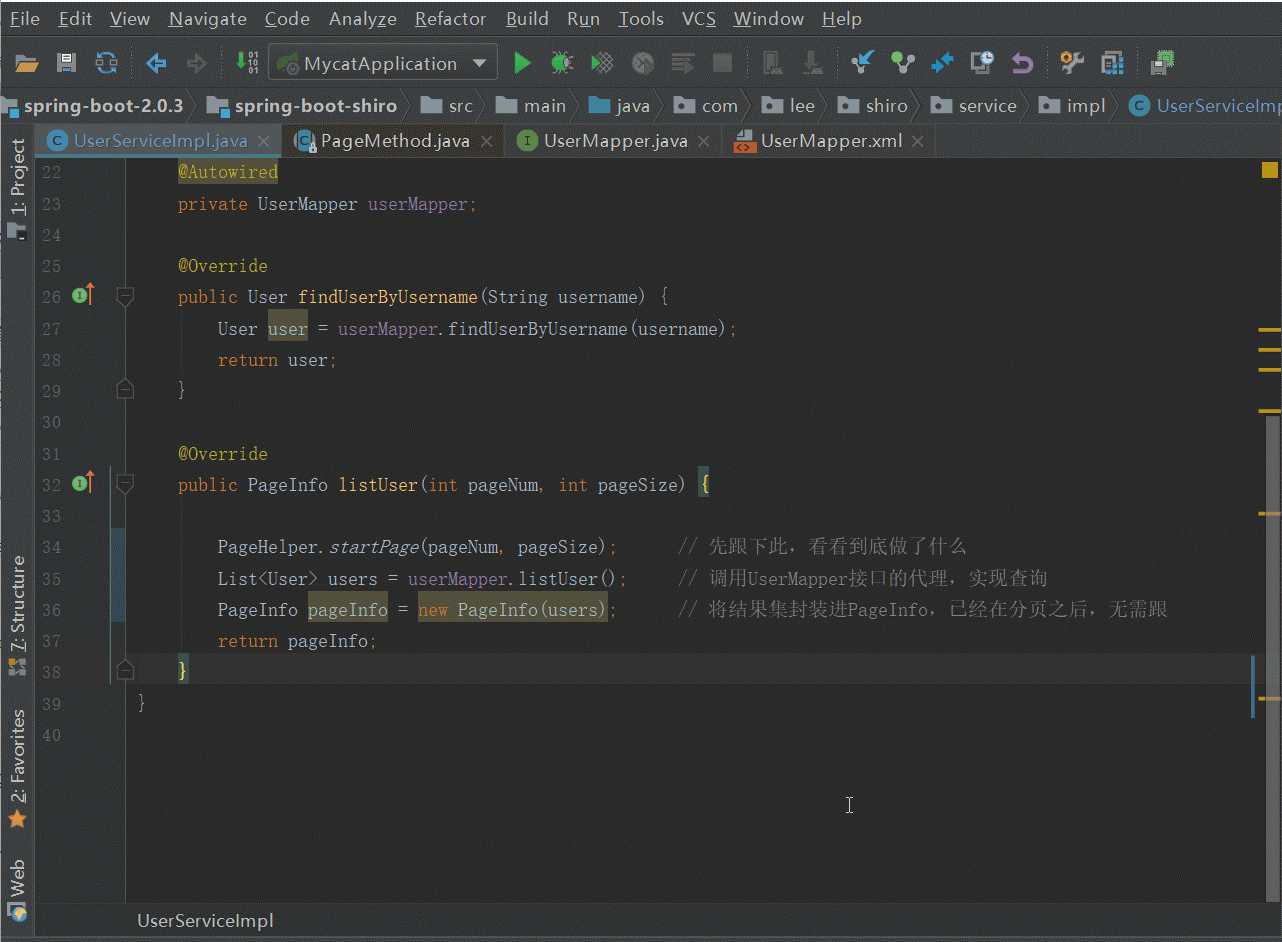
Task: Toggle the Web tool window
Action: point(18,889)
